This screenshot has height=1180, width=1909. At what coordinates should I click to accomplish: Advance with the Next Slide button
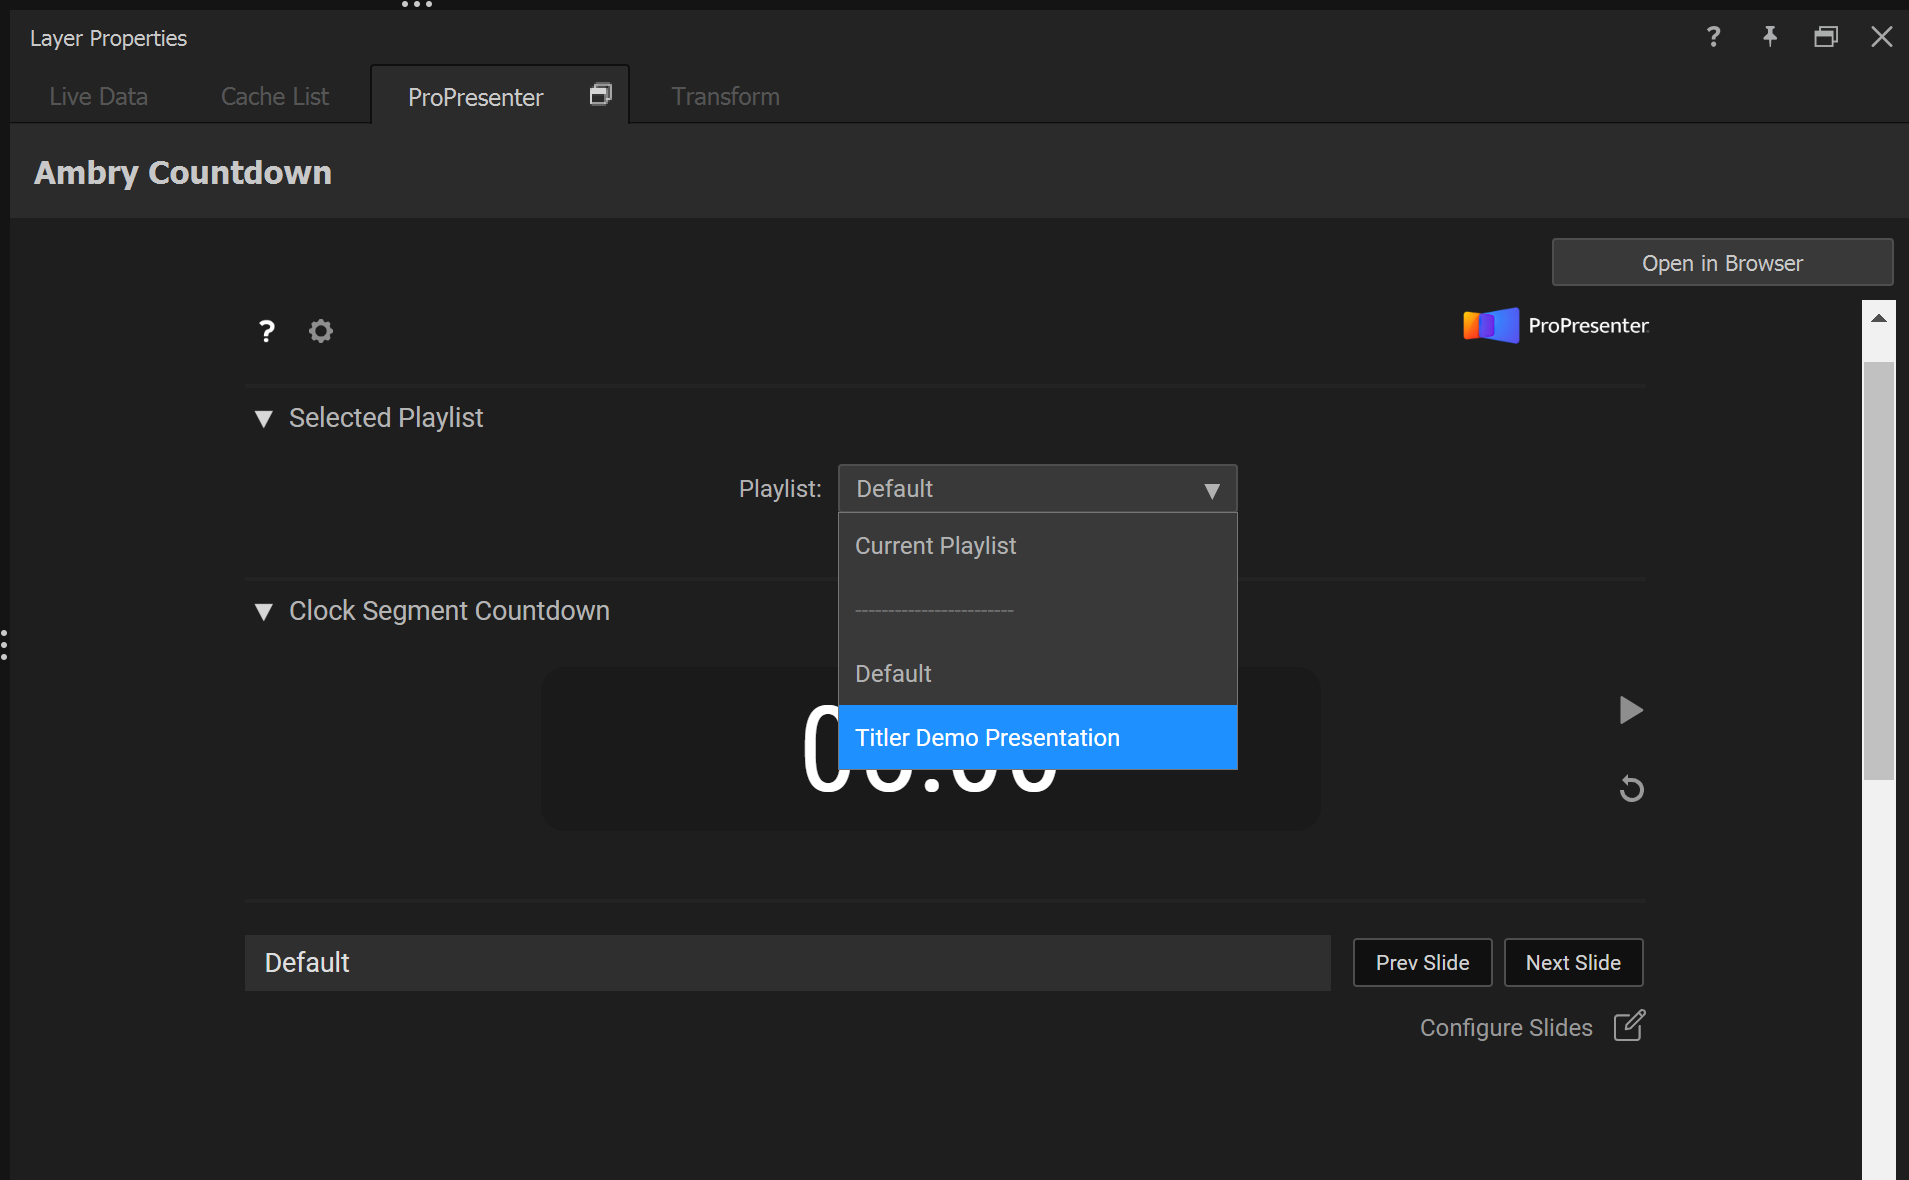[1572, 962]
